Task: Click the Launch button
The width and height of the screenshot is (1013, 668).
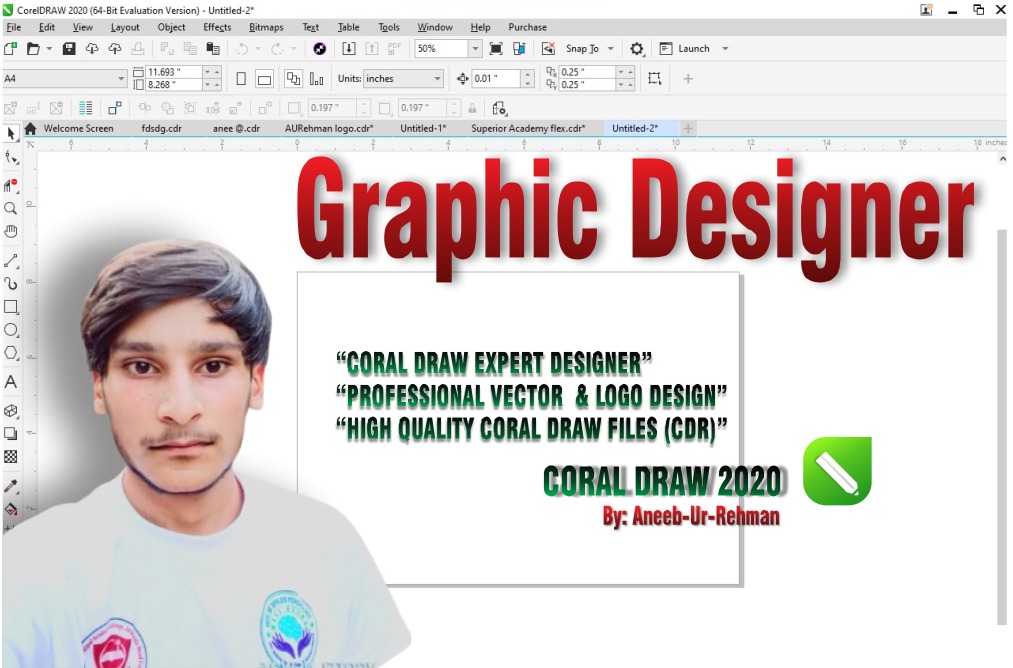Action: (x=693, y=48)
